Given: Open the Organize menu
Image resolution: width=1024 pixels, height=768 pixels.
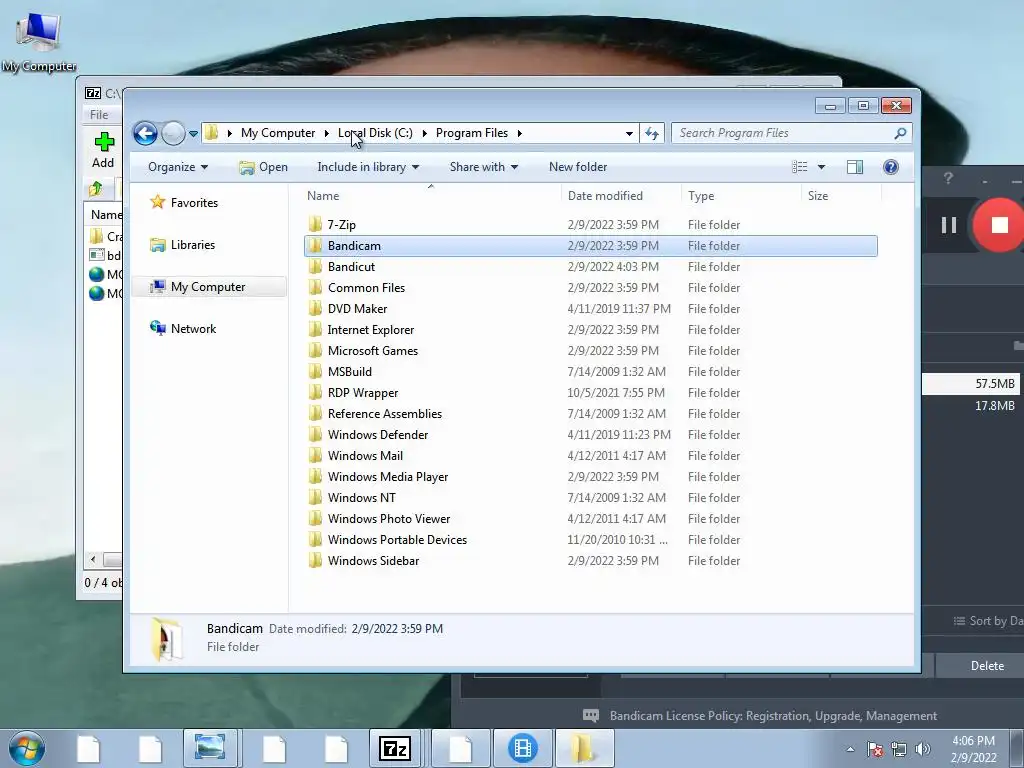Looking at the screenshot, I should (178, 167).
